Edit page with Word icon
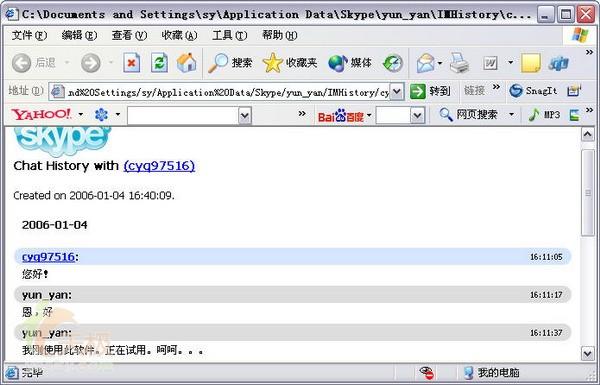The image size is (600, 385). [491, 63]
